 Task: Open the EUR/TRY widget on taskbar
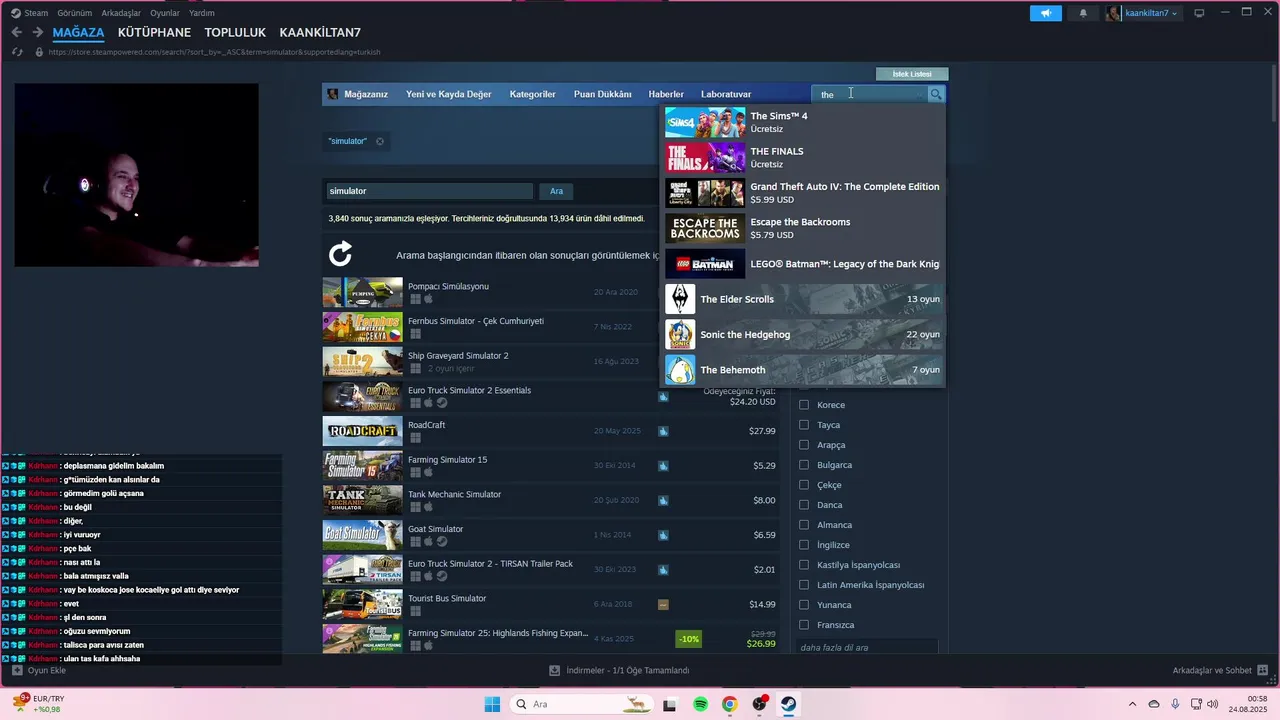pos(38,703)
